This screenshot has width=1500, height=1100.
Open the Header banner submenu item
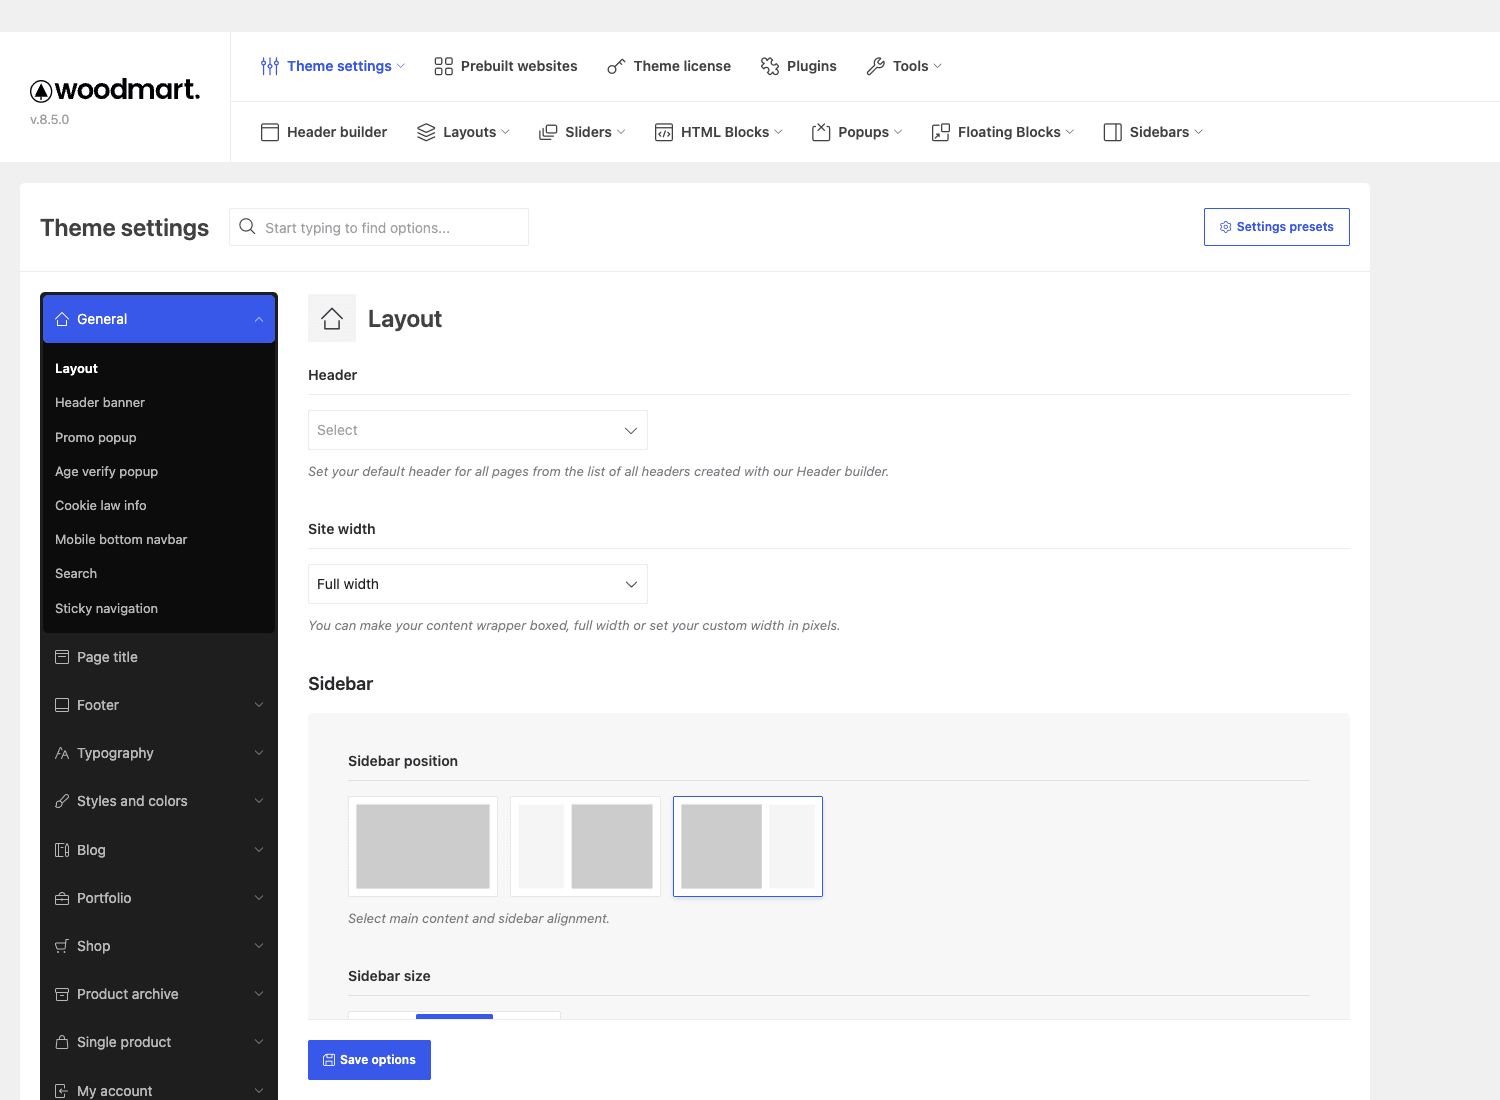click(100, 402)
